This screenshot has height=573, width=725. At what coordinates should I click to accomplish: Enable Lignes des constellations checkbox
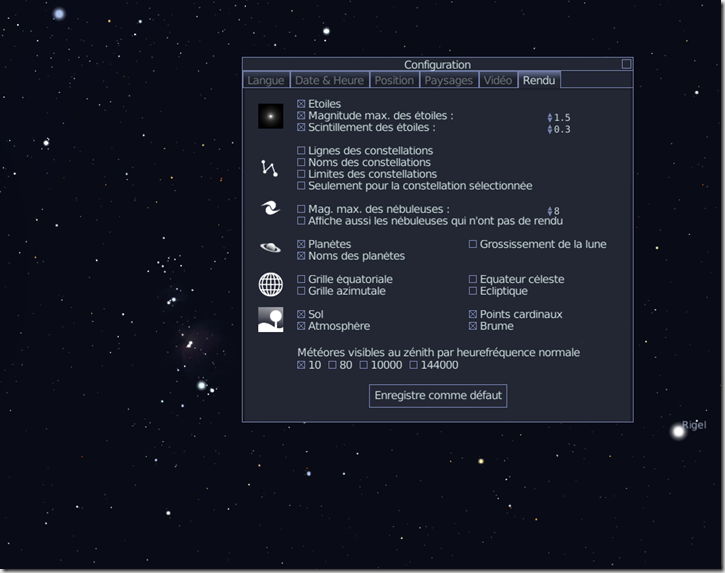(x=302, y=151)
